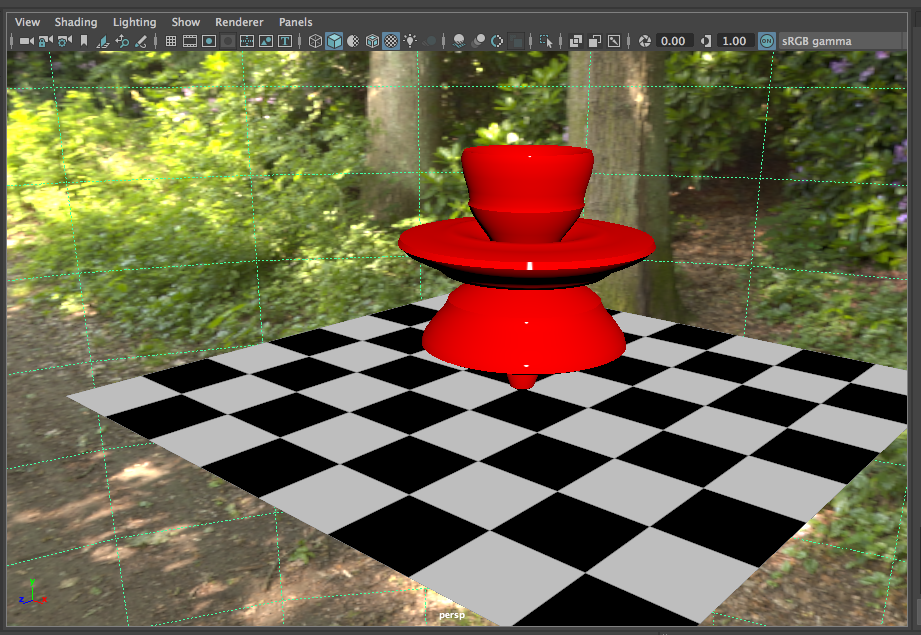Click Use All Lights bulb icon

(x=410, y=41)
